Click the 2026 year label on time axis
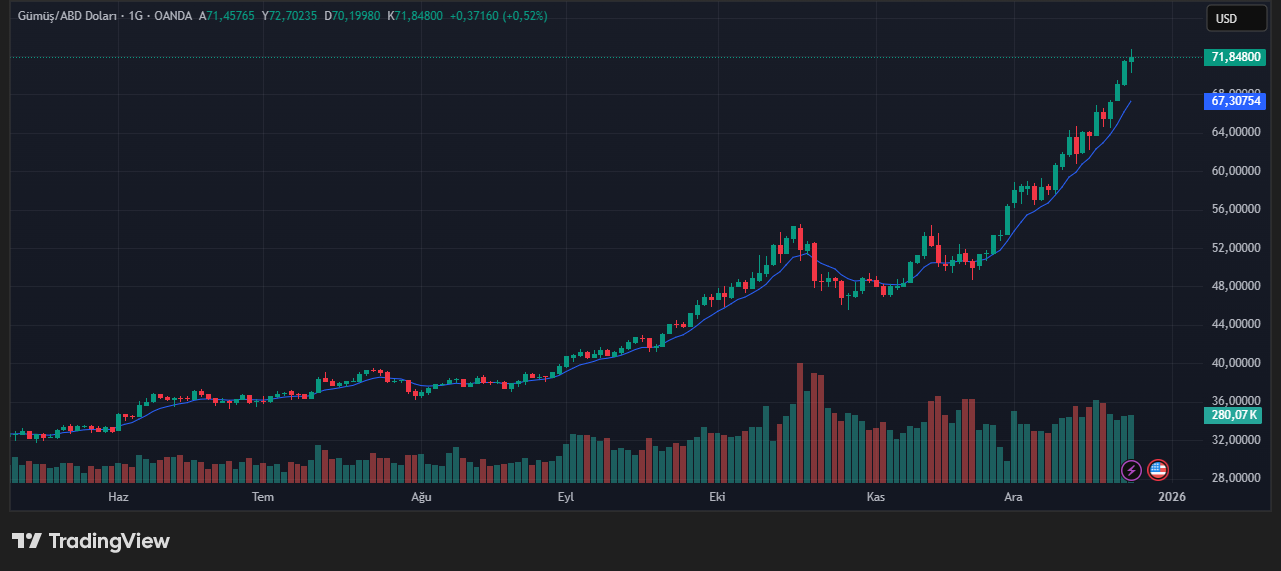This screenshot has height=571, width=1281. click(1171, 497)
